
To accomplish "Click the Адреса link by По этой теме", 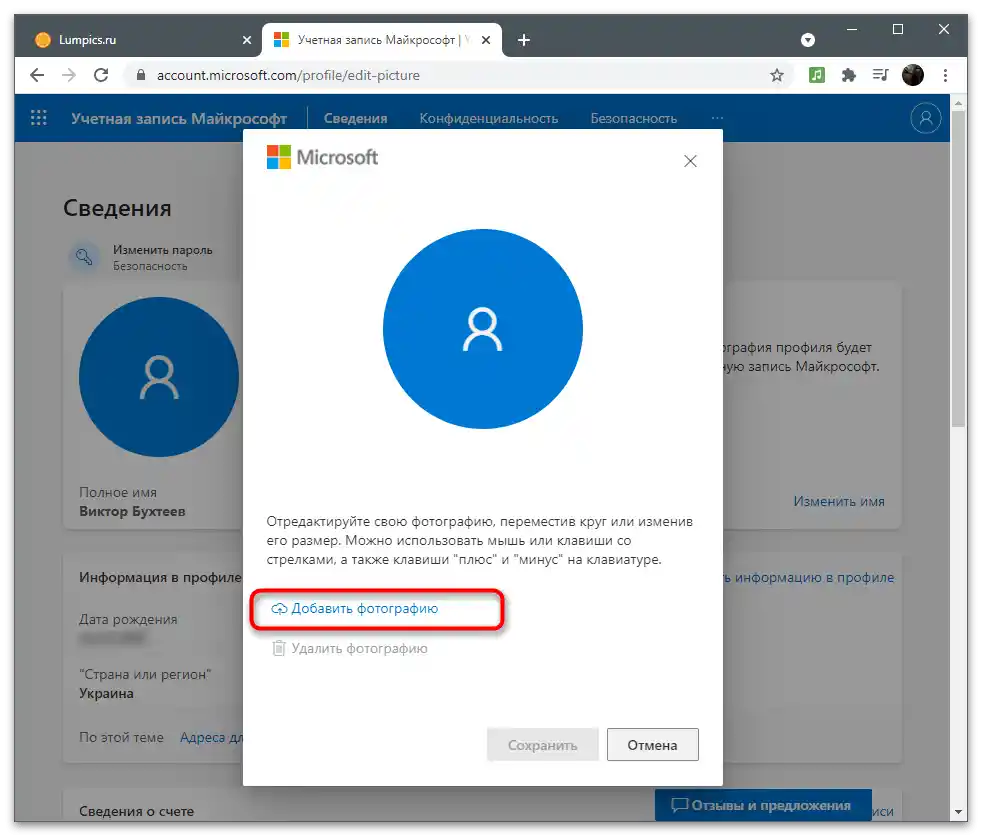I will [x=211, y=737].
